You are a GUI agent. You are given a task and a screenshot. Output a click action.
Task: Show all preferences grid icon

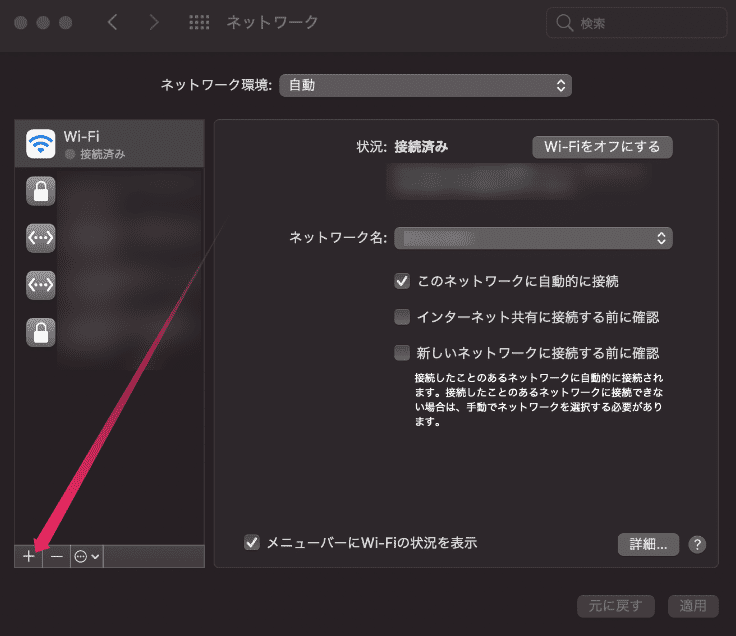(x=199, y=22)
